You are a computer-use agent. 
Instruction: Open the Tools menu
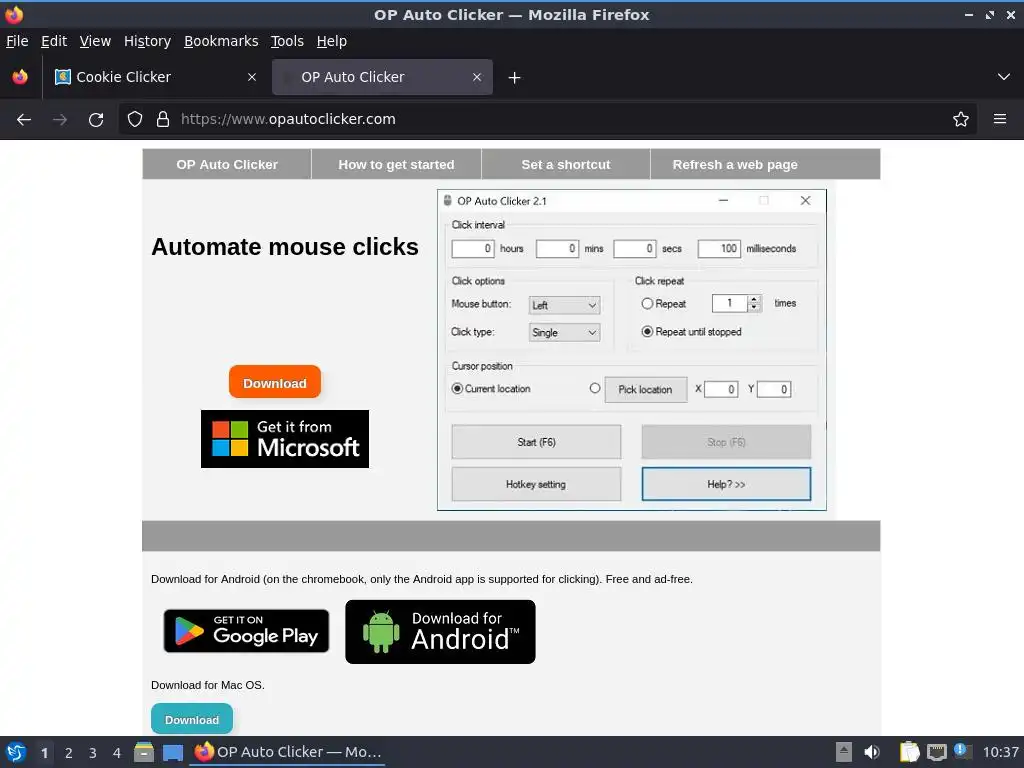coord(287,41)
